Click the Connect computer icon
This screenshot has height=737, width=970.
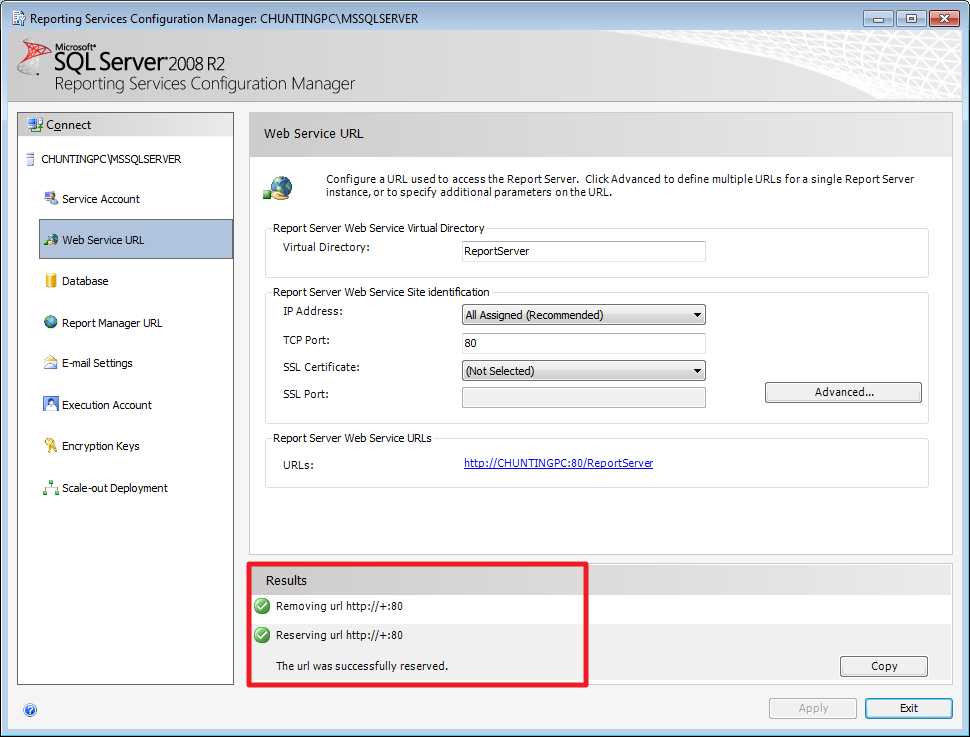tap(35, 125)
